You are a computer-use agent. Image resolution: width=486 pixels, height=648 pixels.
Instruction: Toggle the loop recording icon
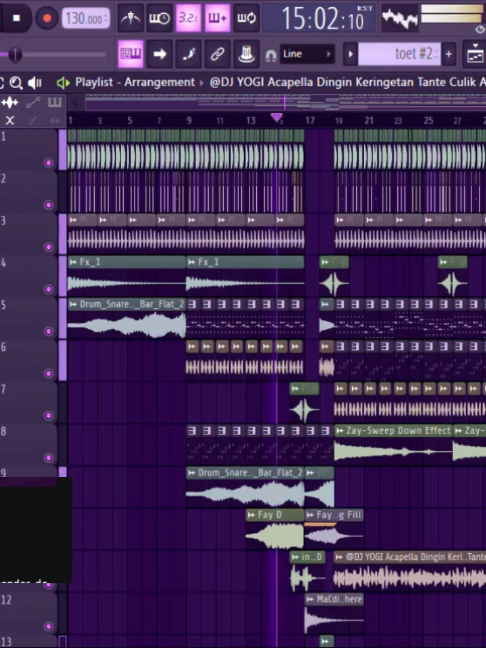point(246,18)
